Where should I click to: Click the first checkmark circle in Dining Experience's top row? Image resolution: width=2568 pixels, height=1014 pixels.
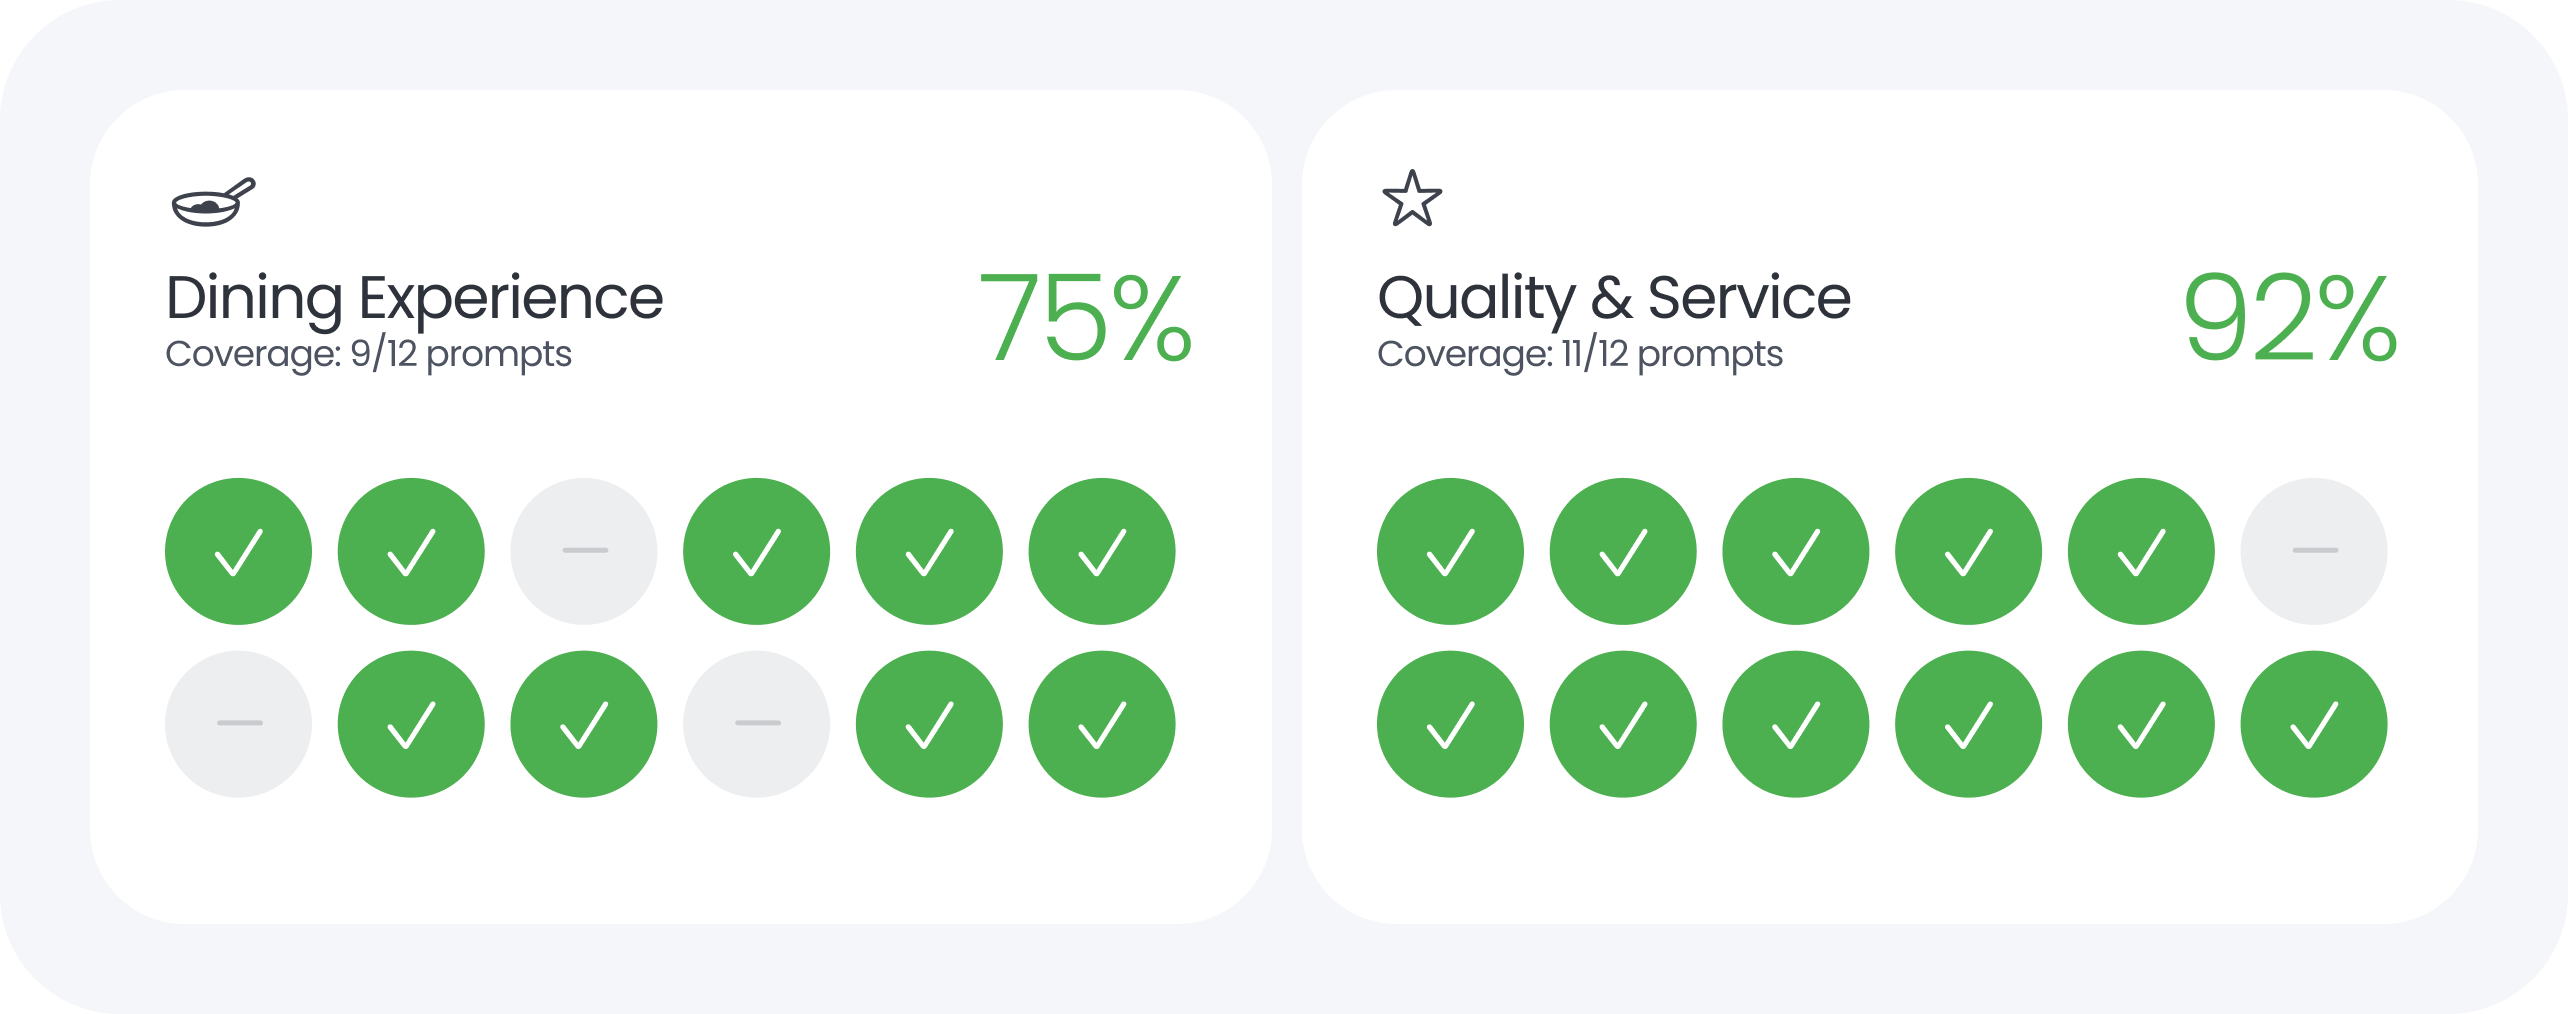pyautogui.click(x=238, y=551)
